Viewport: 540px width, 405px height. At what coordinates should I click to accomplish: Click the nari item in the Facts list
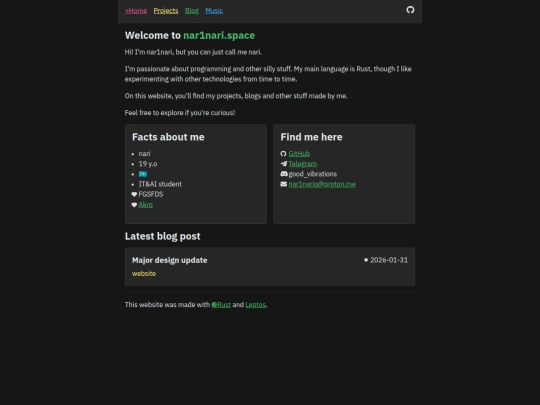(x=145, y=154)
